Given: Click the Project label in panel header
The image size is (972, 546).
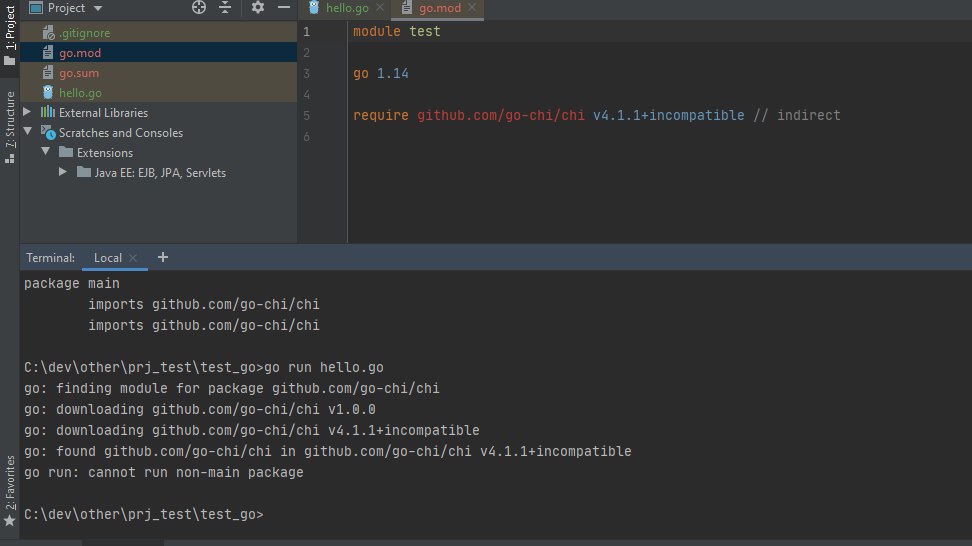Looking at the screenshot, I should 66,8.
